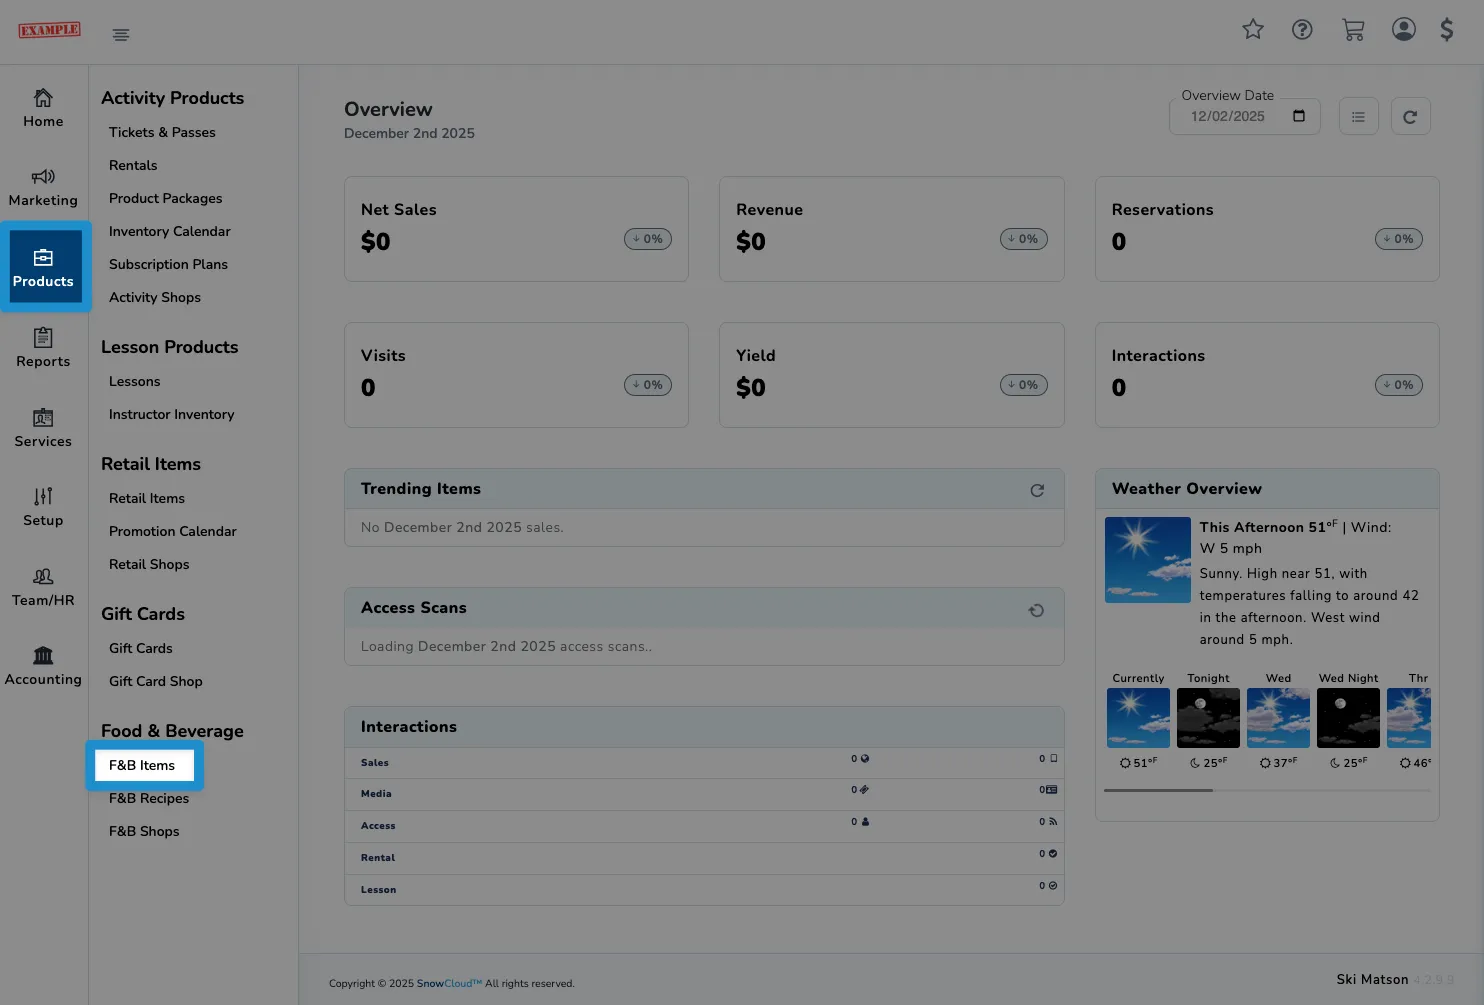Click the Sales row in Interactions table
This screenshot has height=1005, width=1484.
(x=704, y=762)
